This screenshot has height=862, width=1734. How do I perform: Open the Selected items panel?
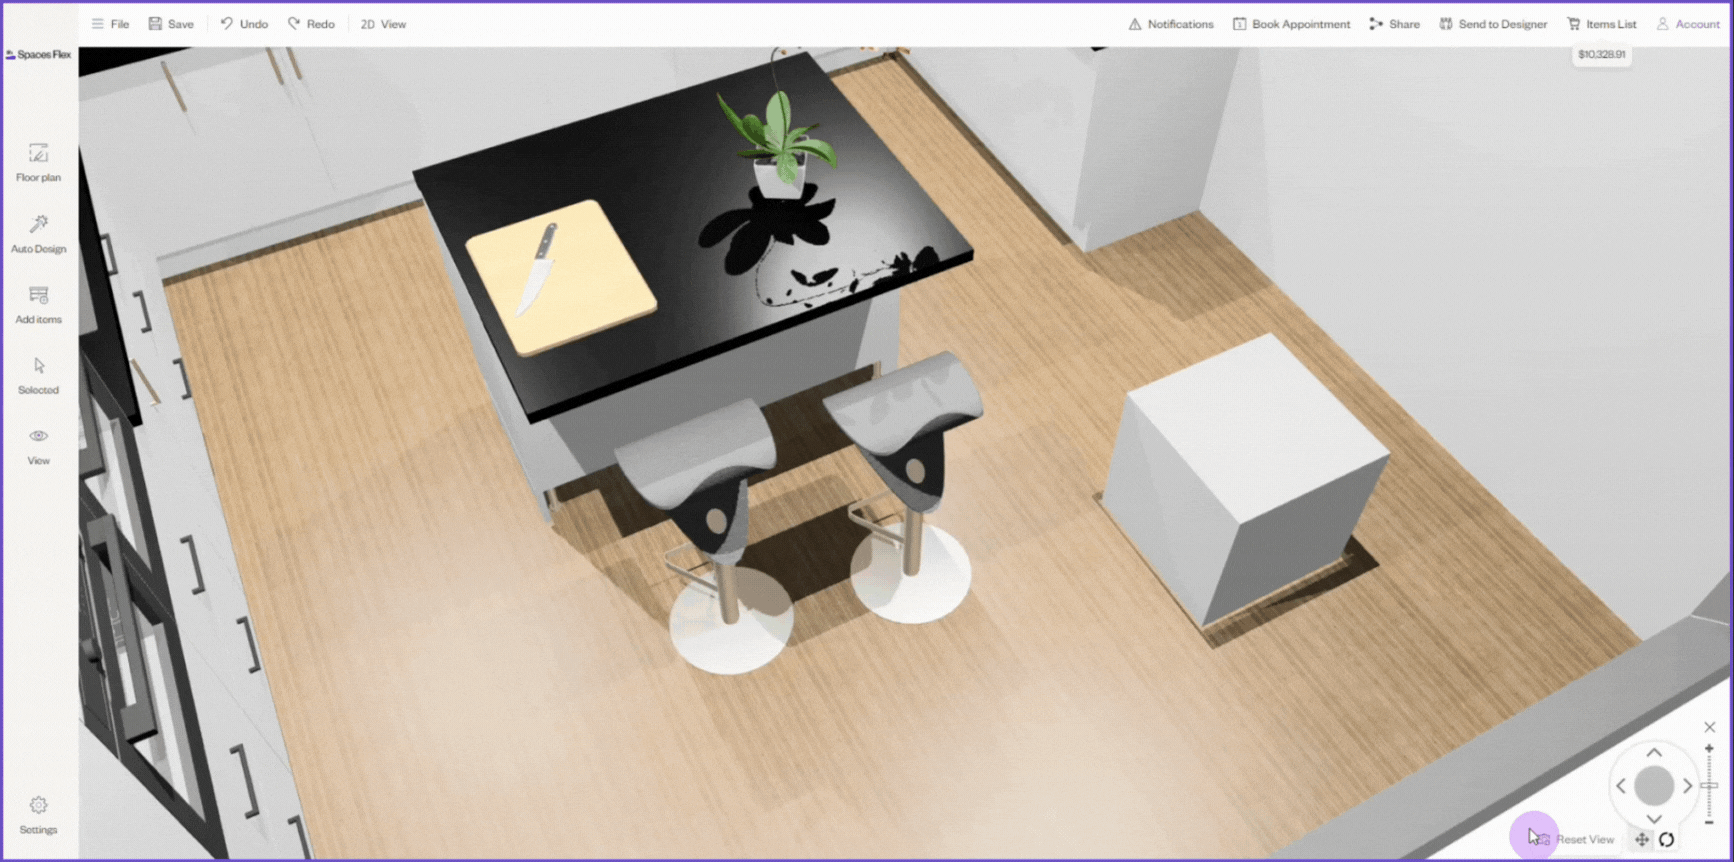(38, 376)
